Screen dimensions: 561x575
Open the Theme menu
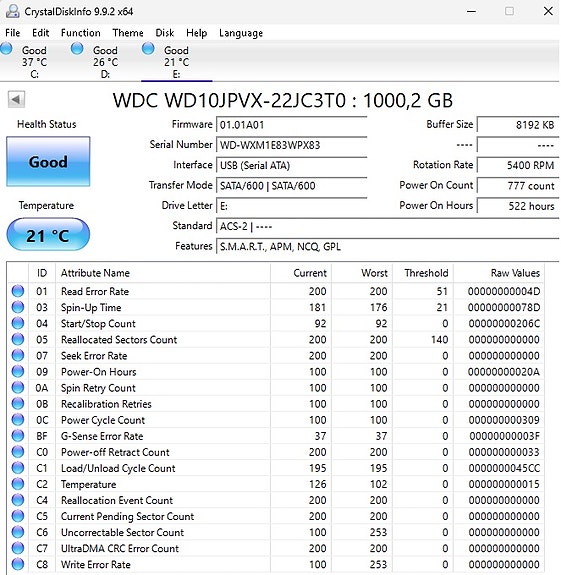tap(128, 33)
